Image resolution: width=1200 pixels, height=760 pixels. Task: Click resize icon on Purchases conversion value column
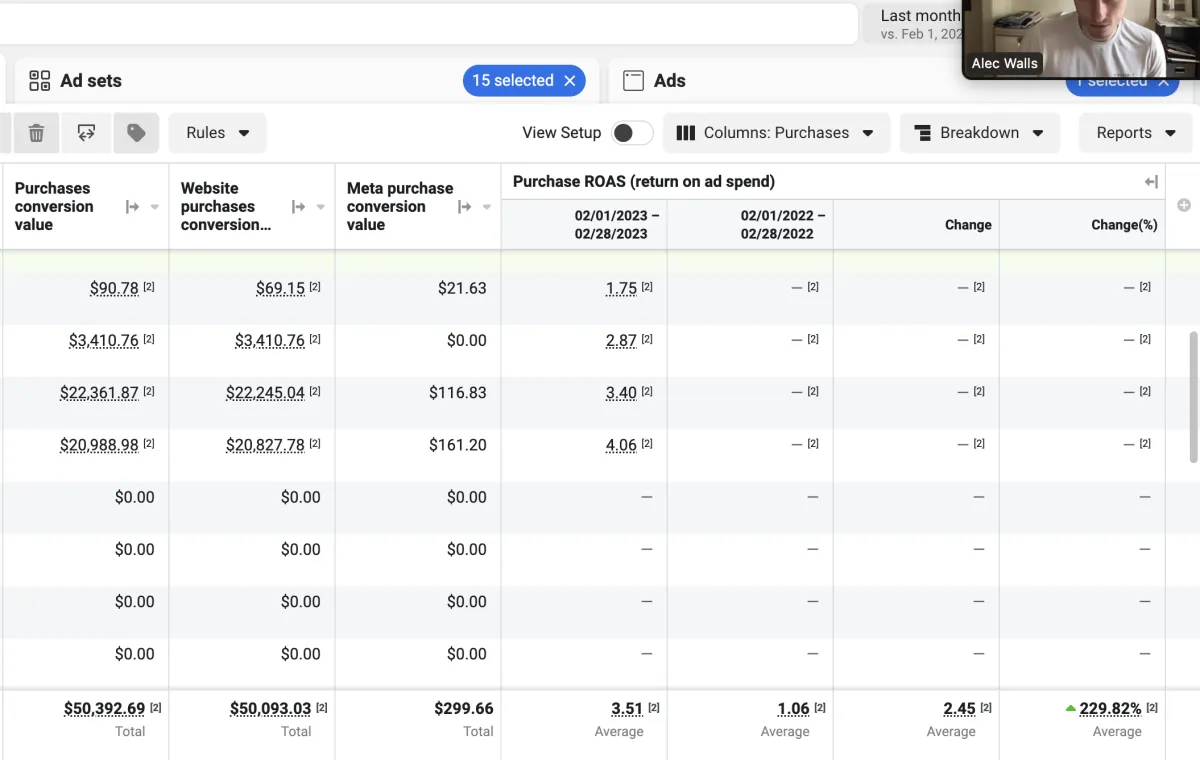pos(132,207)
